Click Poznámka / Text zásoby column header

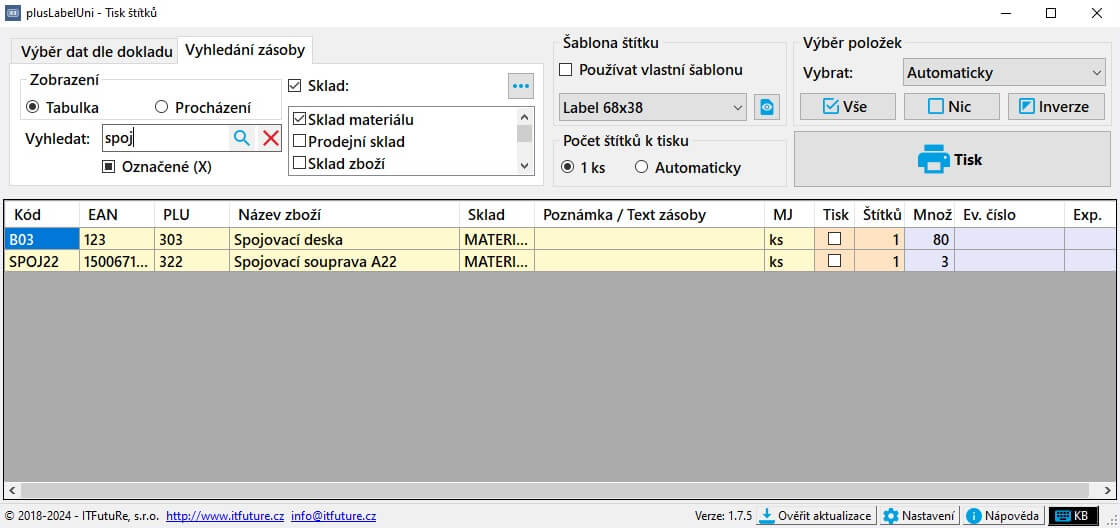(649, 215)
